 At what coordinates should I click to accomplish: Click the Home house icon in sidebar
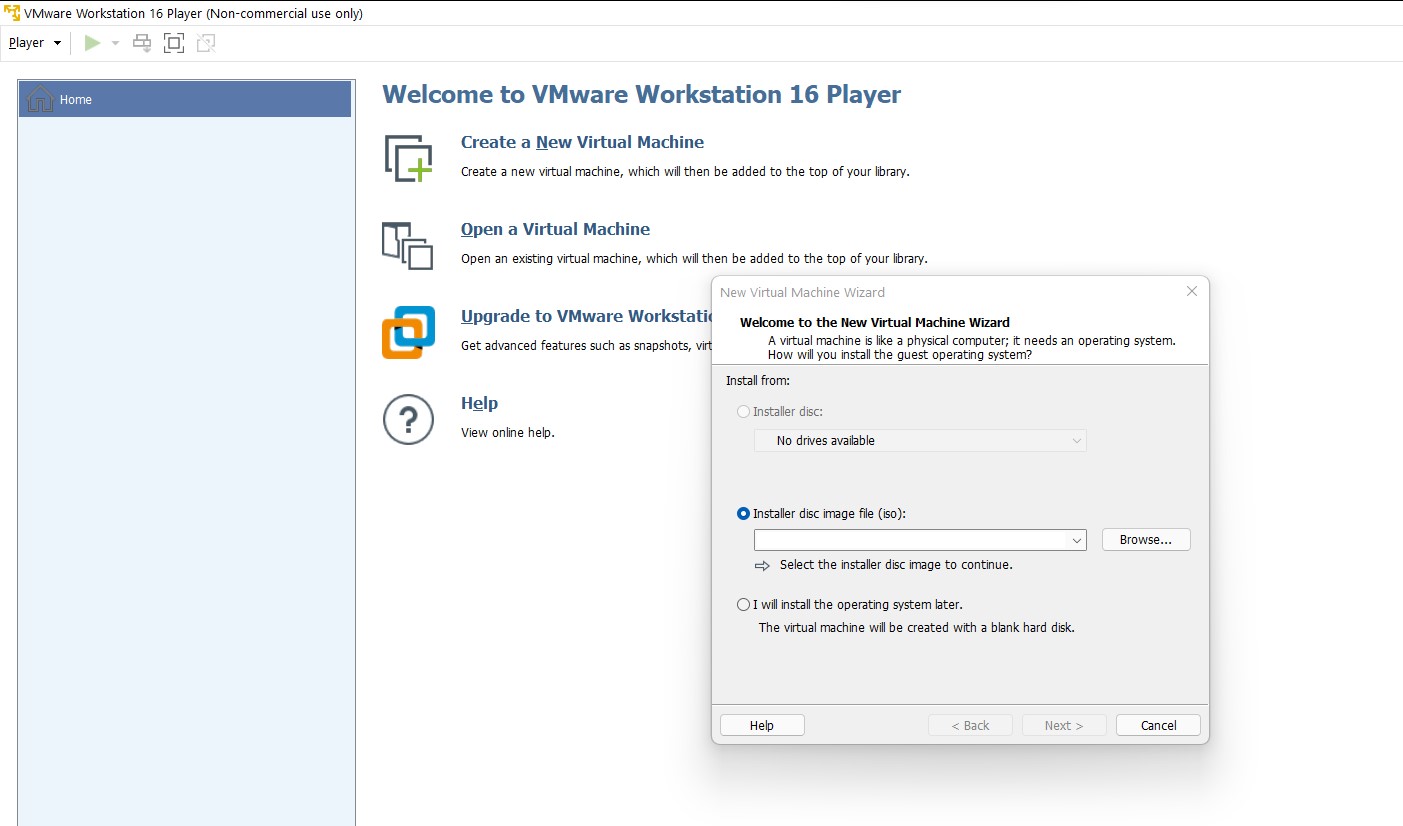(40, 99)
